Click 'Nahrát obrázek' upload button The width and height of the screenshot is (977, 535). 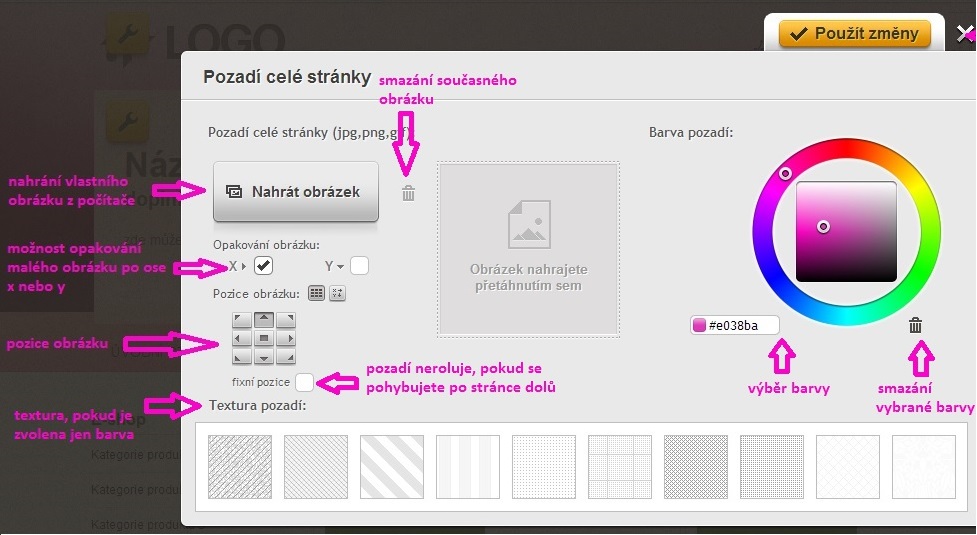click(x=296, y=191)
